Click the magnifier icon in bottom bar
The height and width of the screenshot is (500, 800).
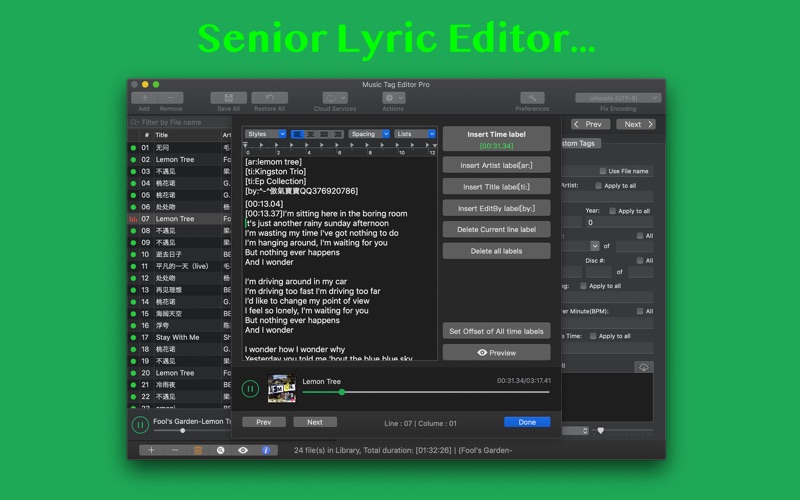221,450
